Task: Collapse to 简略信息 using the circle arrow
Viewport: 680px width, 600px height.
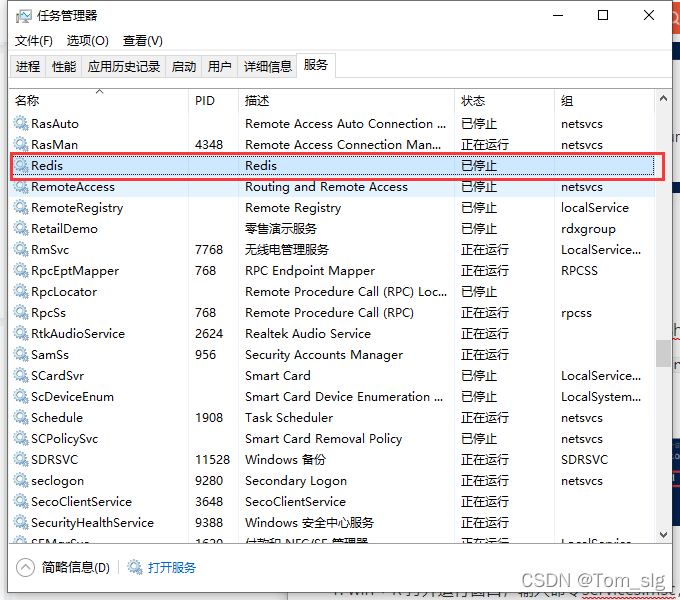Action: click(25, 567)
